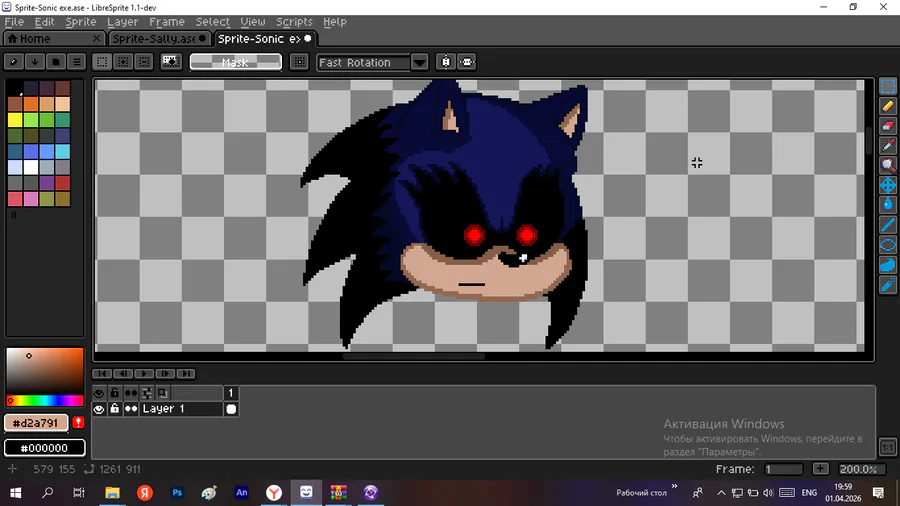Go to first frame button
The width and height of the screenshot is (900, 506).
[102, 373]
